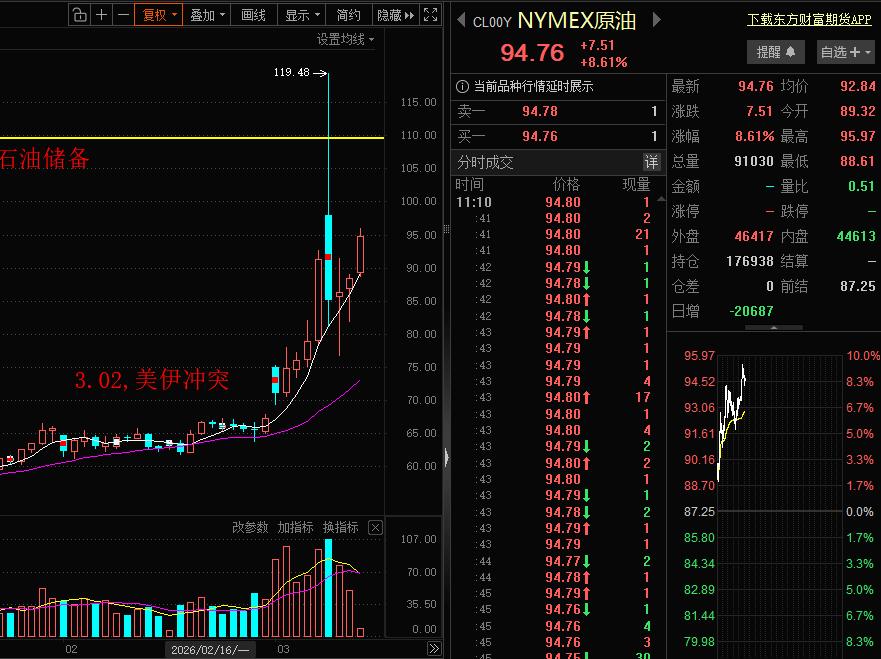This screenshot has height=659, width=881.
Task: Click the 分时成交 section title
Action: click(x=485, y=162)
